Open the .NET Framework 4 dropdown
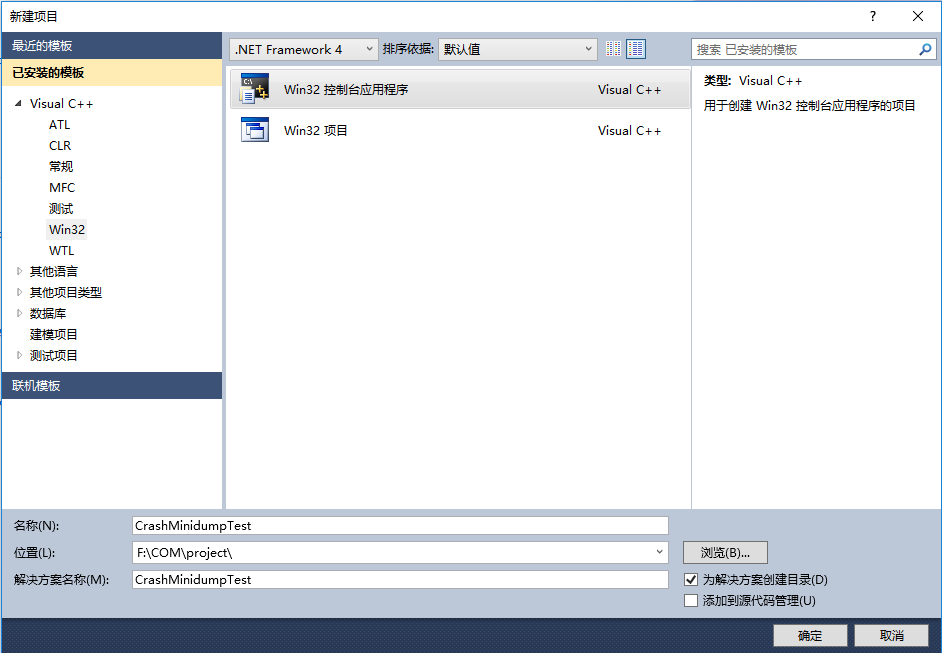Viewport: 942px width, 653px height. tap(303, 49)
